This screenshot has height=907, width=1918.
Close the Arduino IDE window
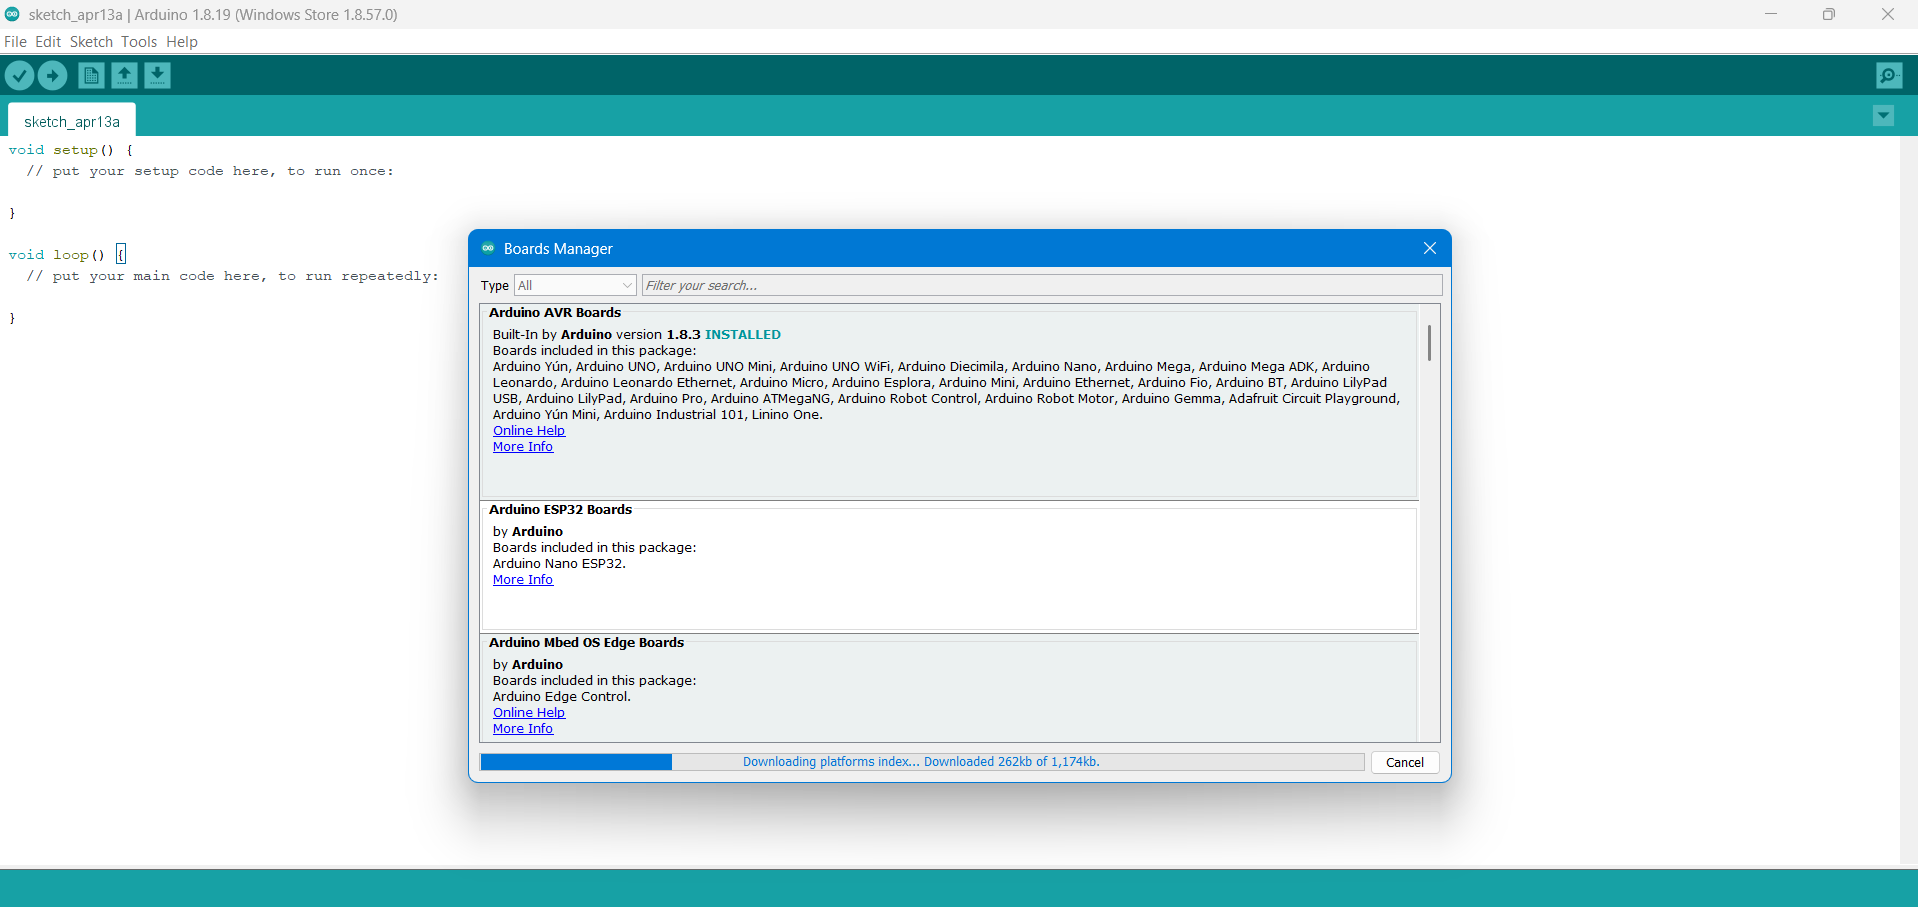(x=1888, y=14)
